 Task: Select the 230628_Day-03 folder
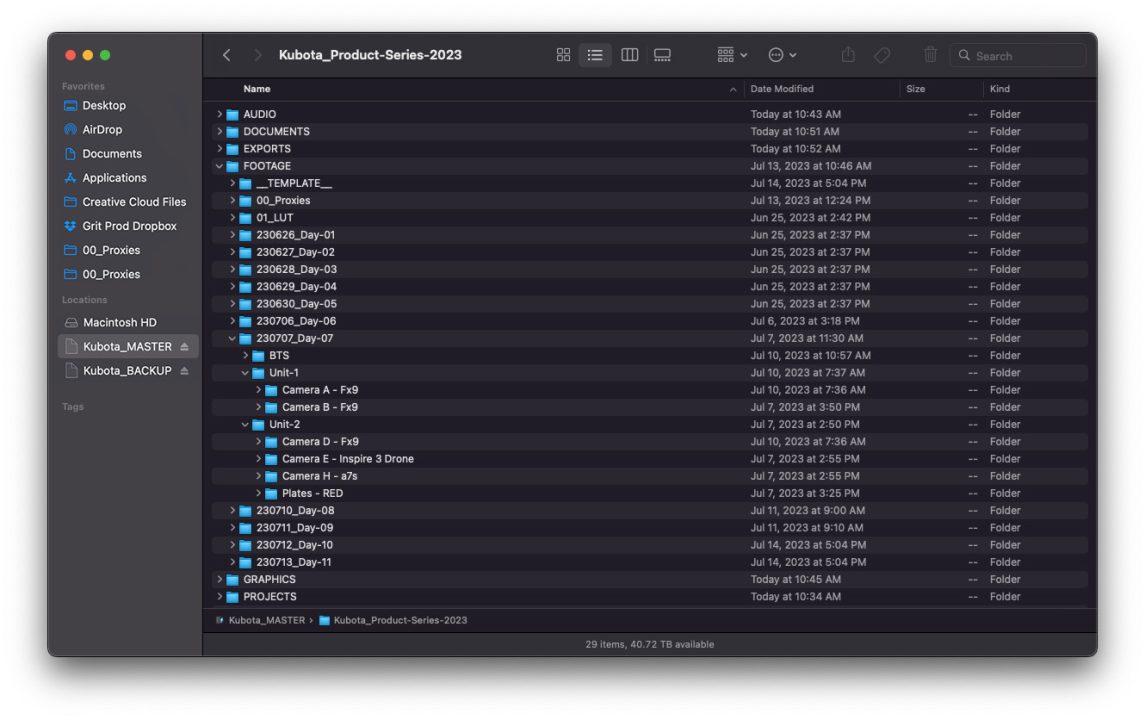point(650,269)
